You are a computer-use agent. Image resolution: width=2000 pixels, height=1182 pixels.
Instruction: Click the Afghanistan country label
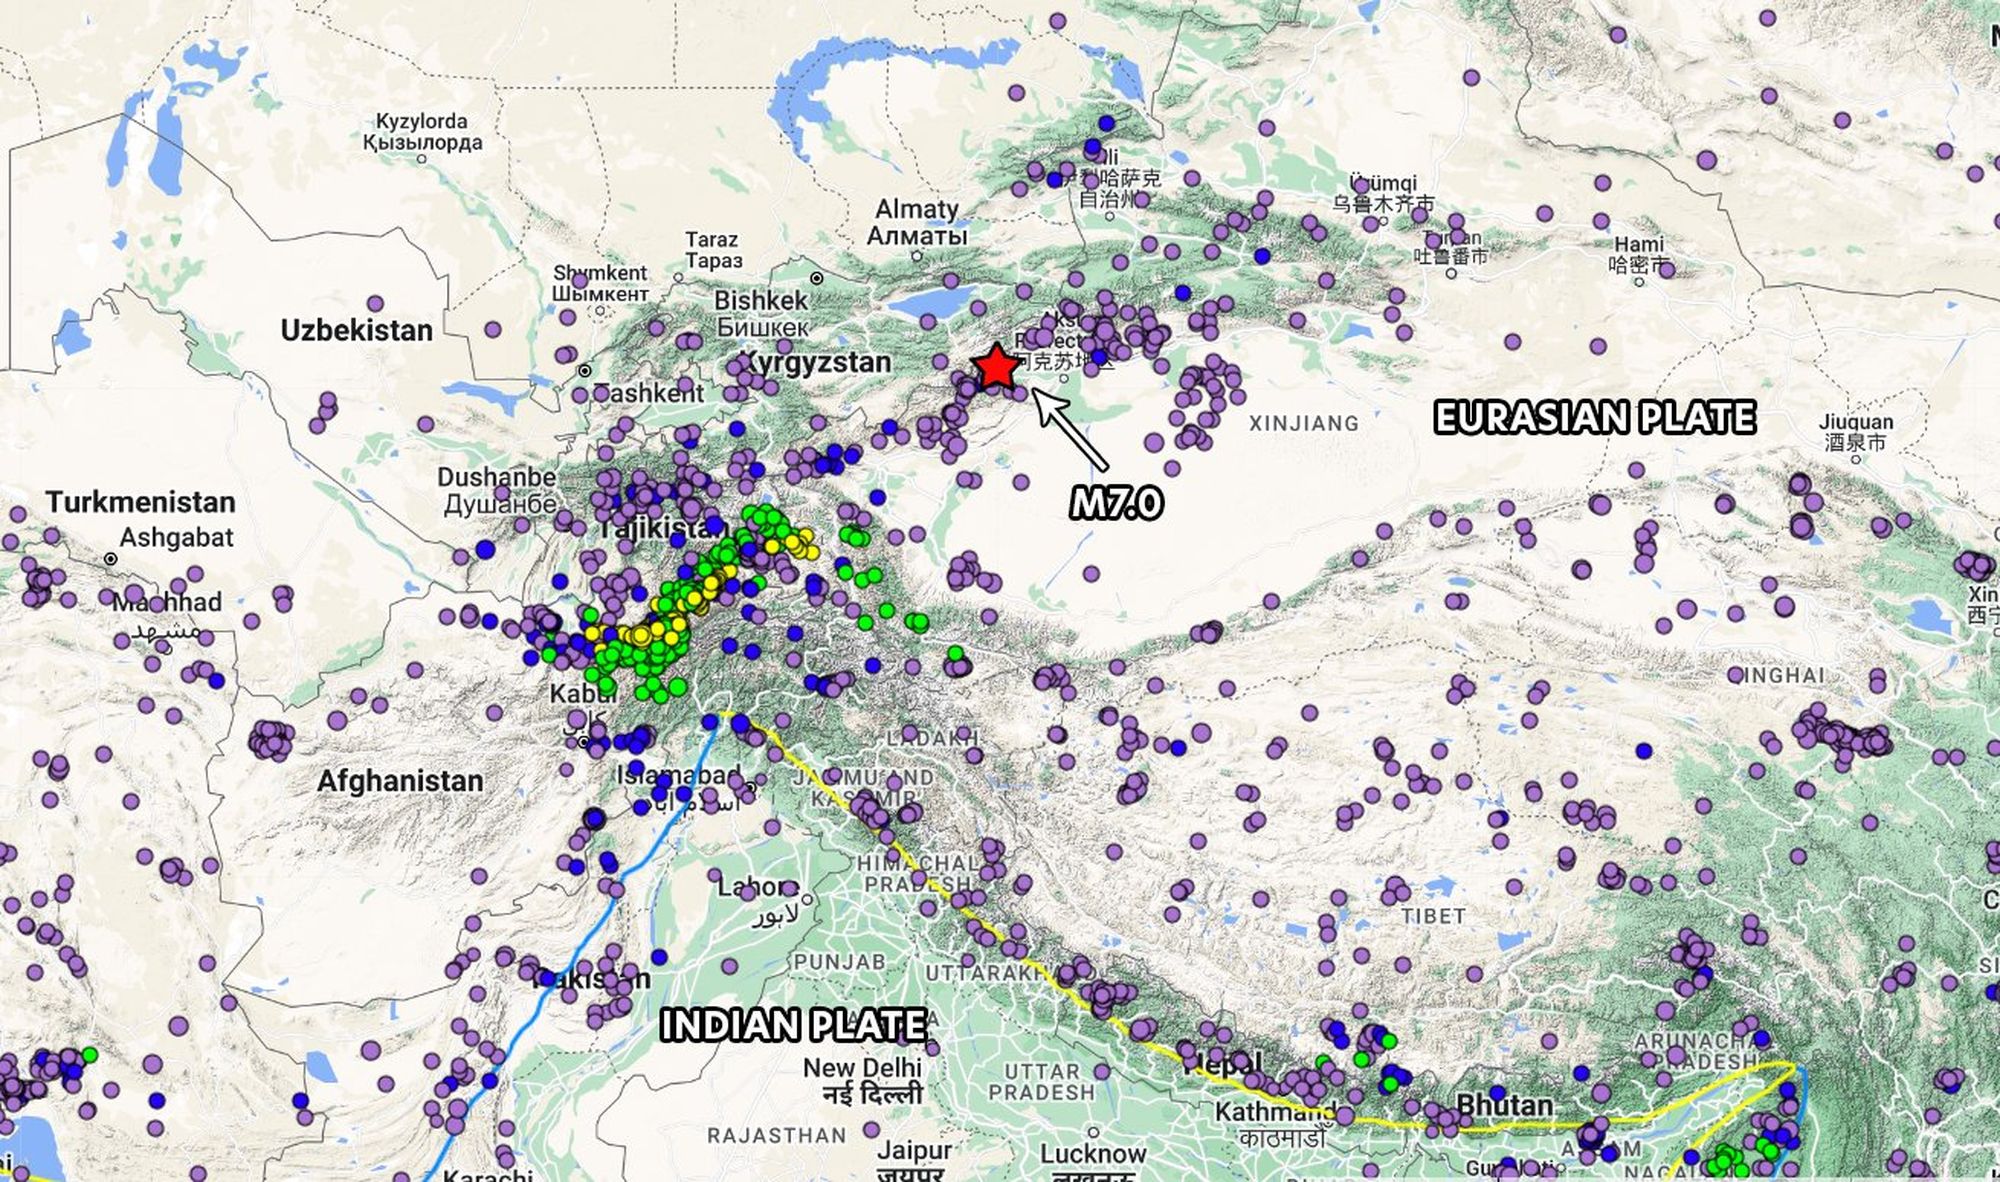click(399, 780)
